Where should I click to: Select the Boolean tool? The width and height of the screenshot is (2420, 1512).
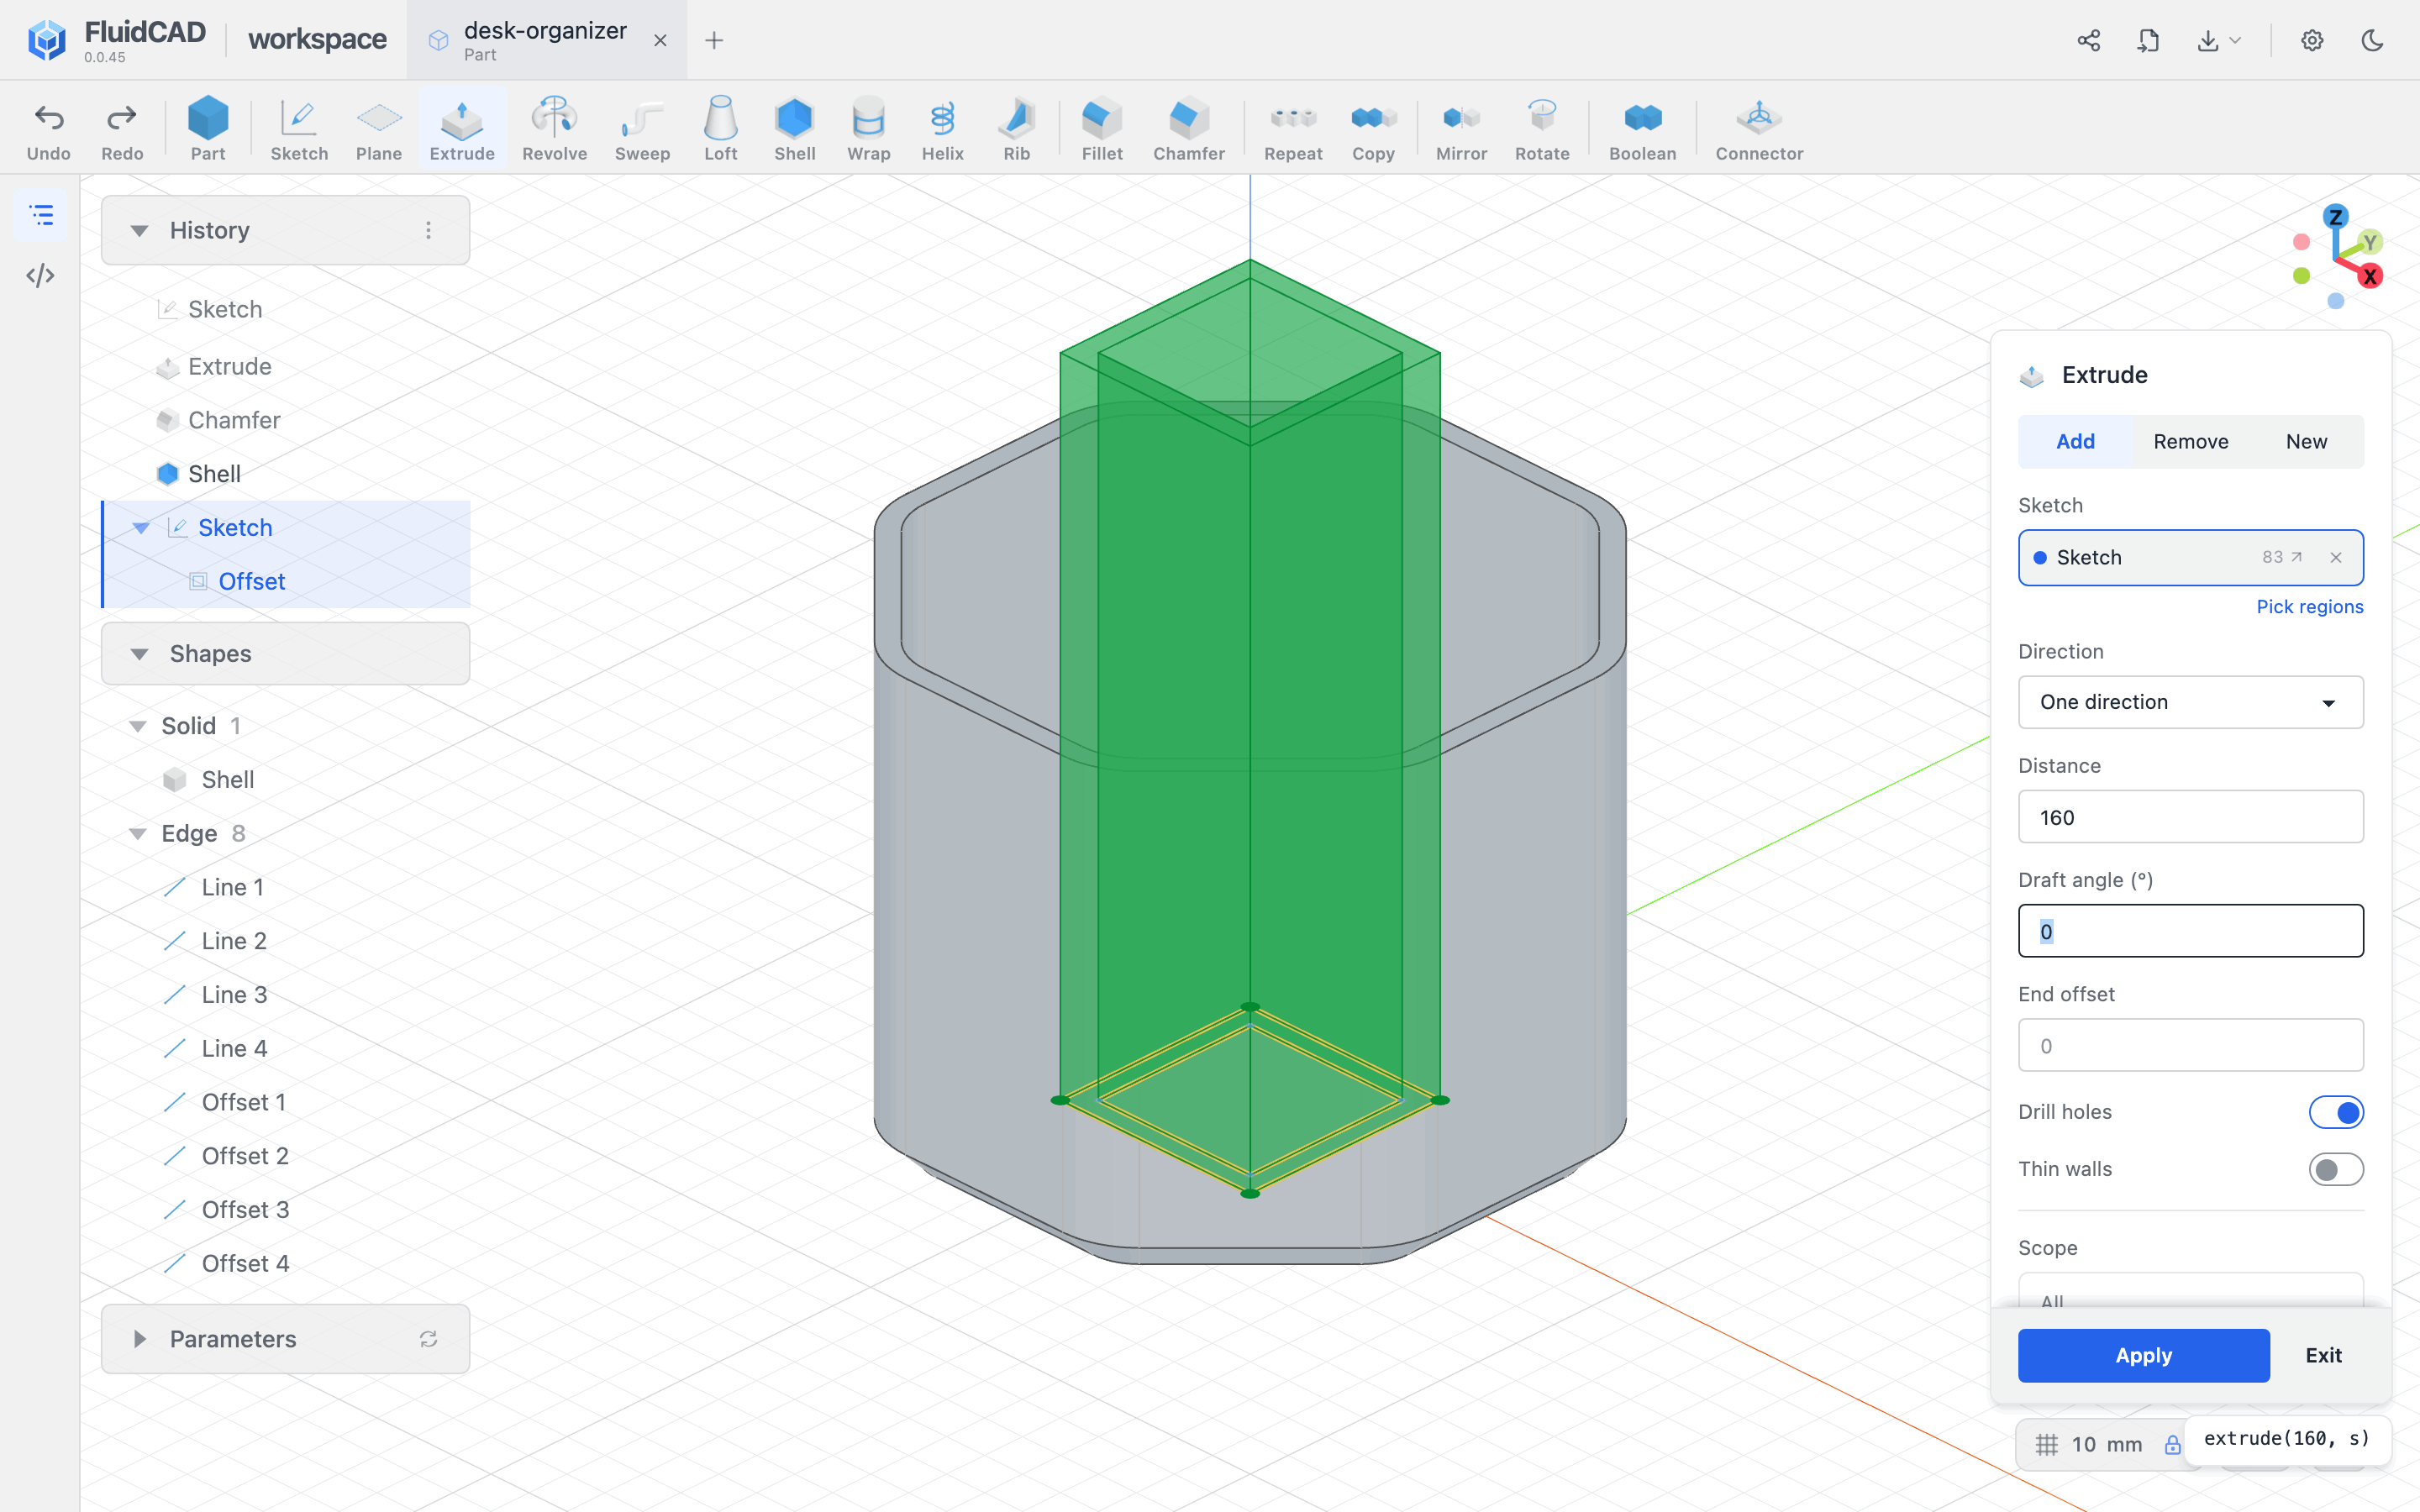click(x=1642, y=129)
